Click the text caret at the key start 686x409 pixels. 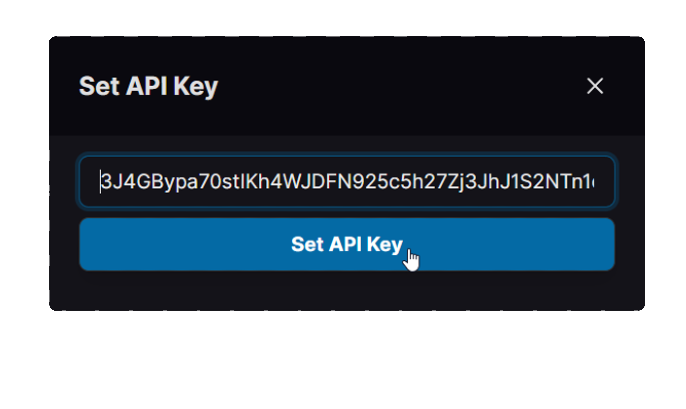pos(100,182)
